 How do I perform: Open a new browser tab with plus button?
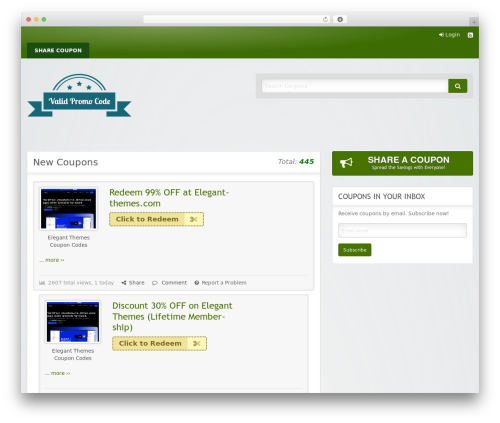click(x=474, y=22)
